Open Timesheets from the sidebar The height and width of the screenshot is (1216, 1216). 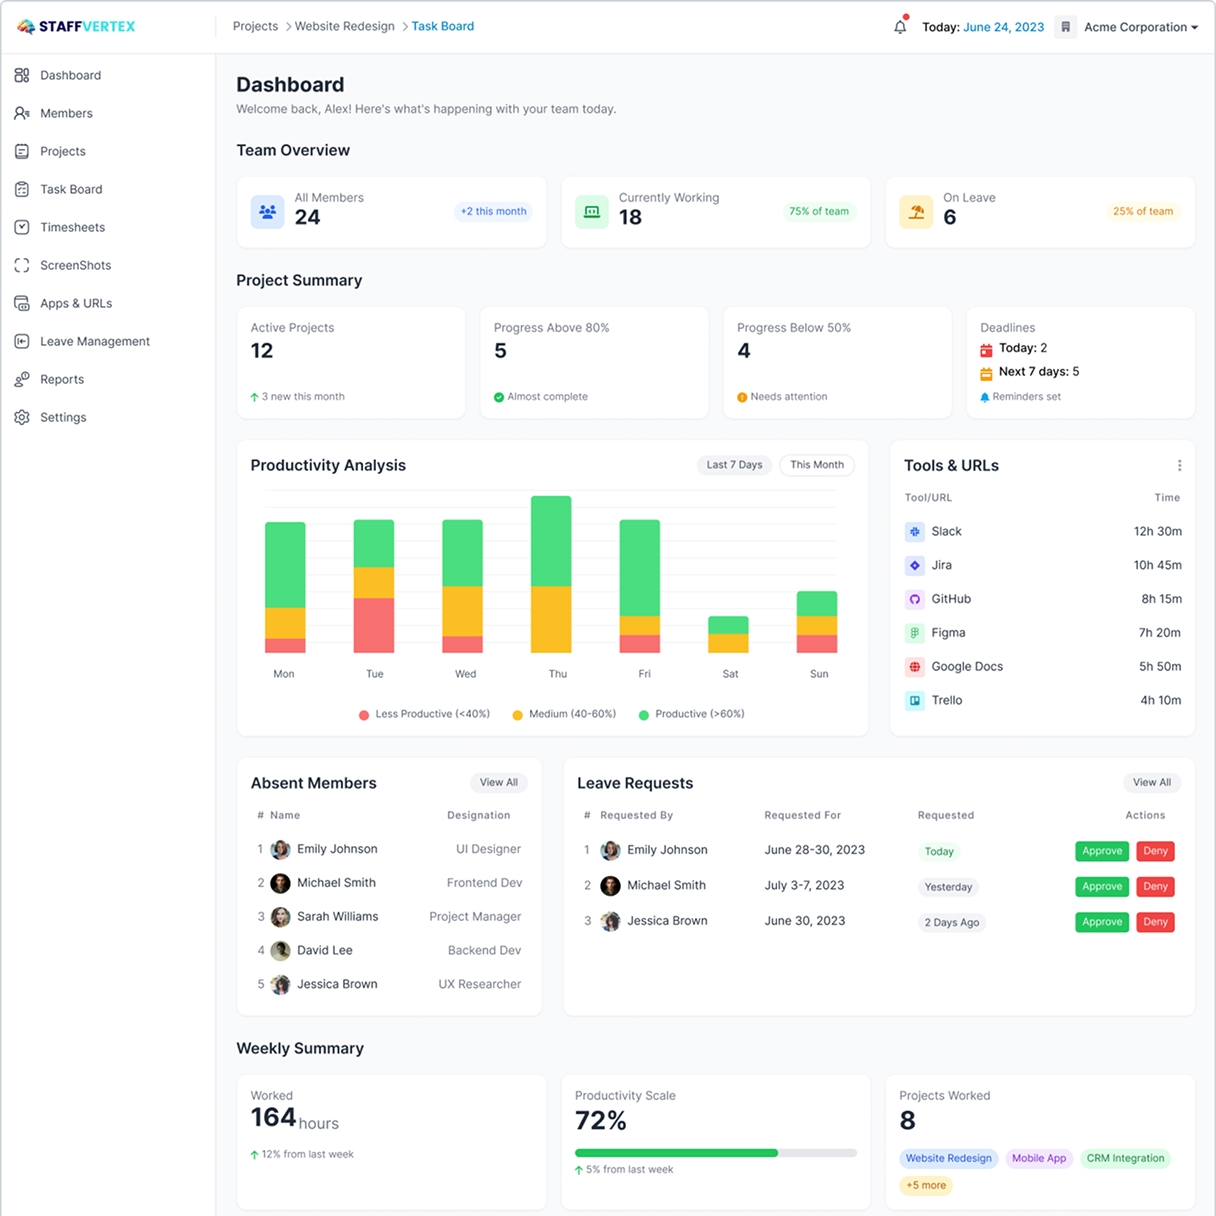(72, 227)
